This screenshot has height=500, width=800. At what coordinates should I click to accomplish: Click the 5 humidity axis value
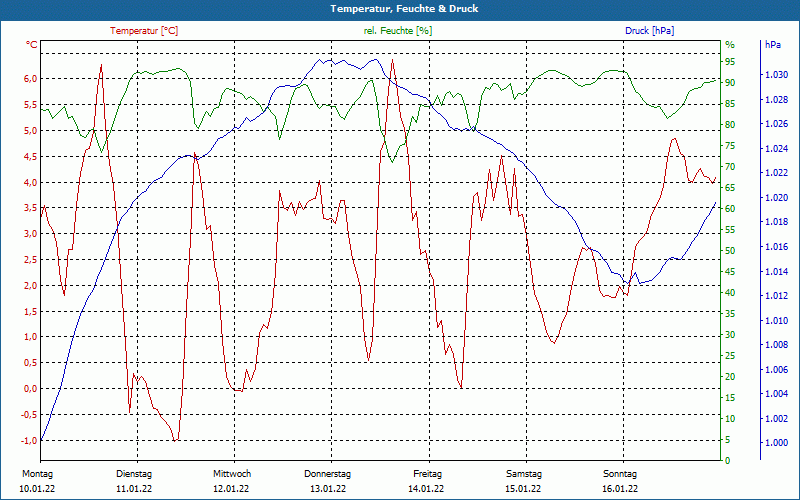pyautogui.click(x=728, y=440)
